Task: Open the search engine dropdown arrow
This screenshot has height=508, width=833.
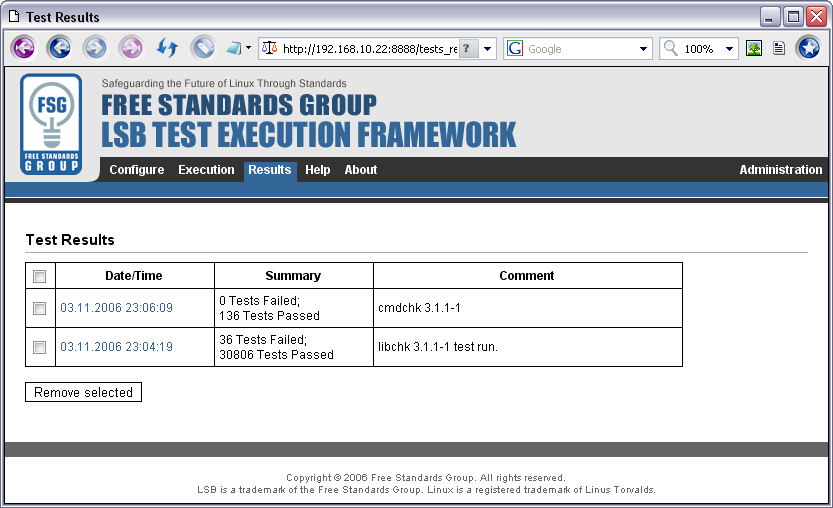Action: (643, 49)
